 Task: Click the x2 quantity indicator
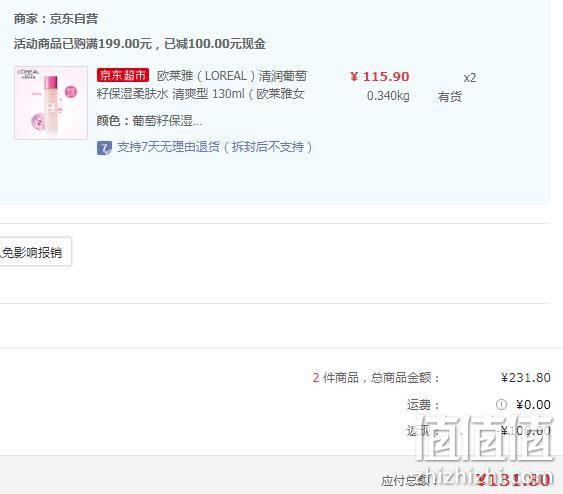(x=470, y=78)
